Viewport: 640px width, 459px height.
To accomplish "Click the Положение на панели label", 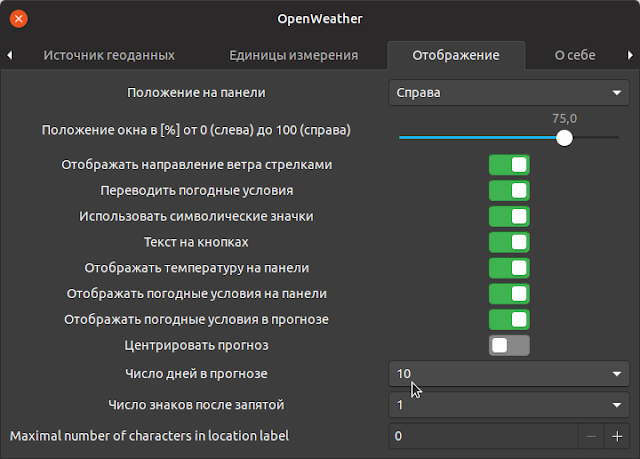I will click(196, 93).
